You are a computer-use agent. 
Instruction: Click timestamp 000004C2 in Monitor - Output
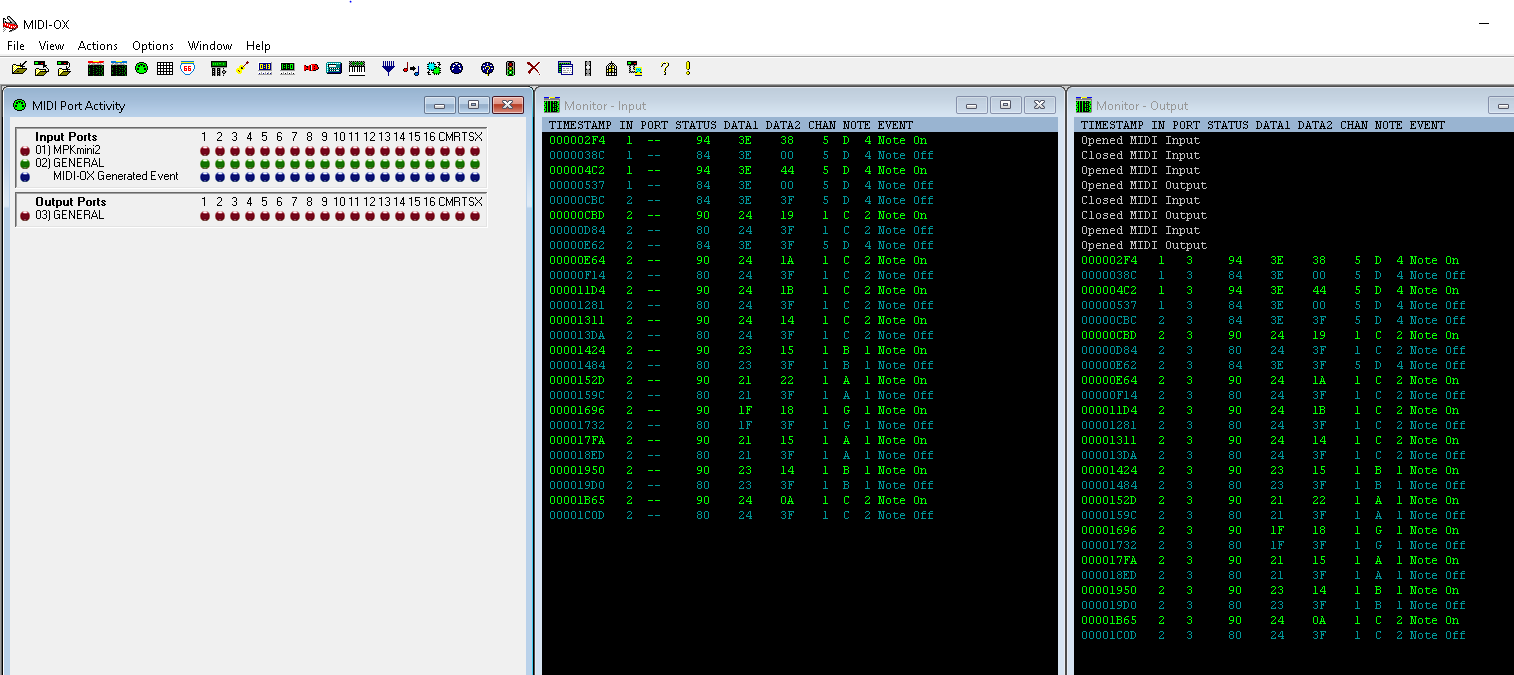pos(1109,290)
